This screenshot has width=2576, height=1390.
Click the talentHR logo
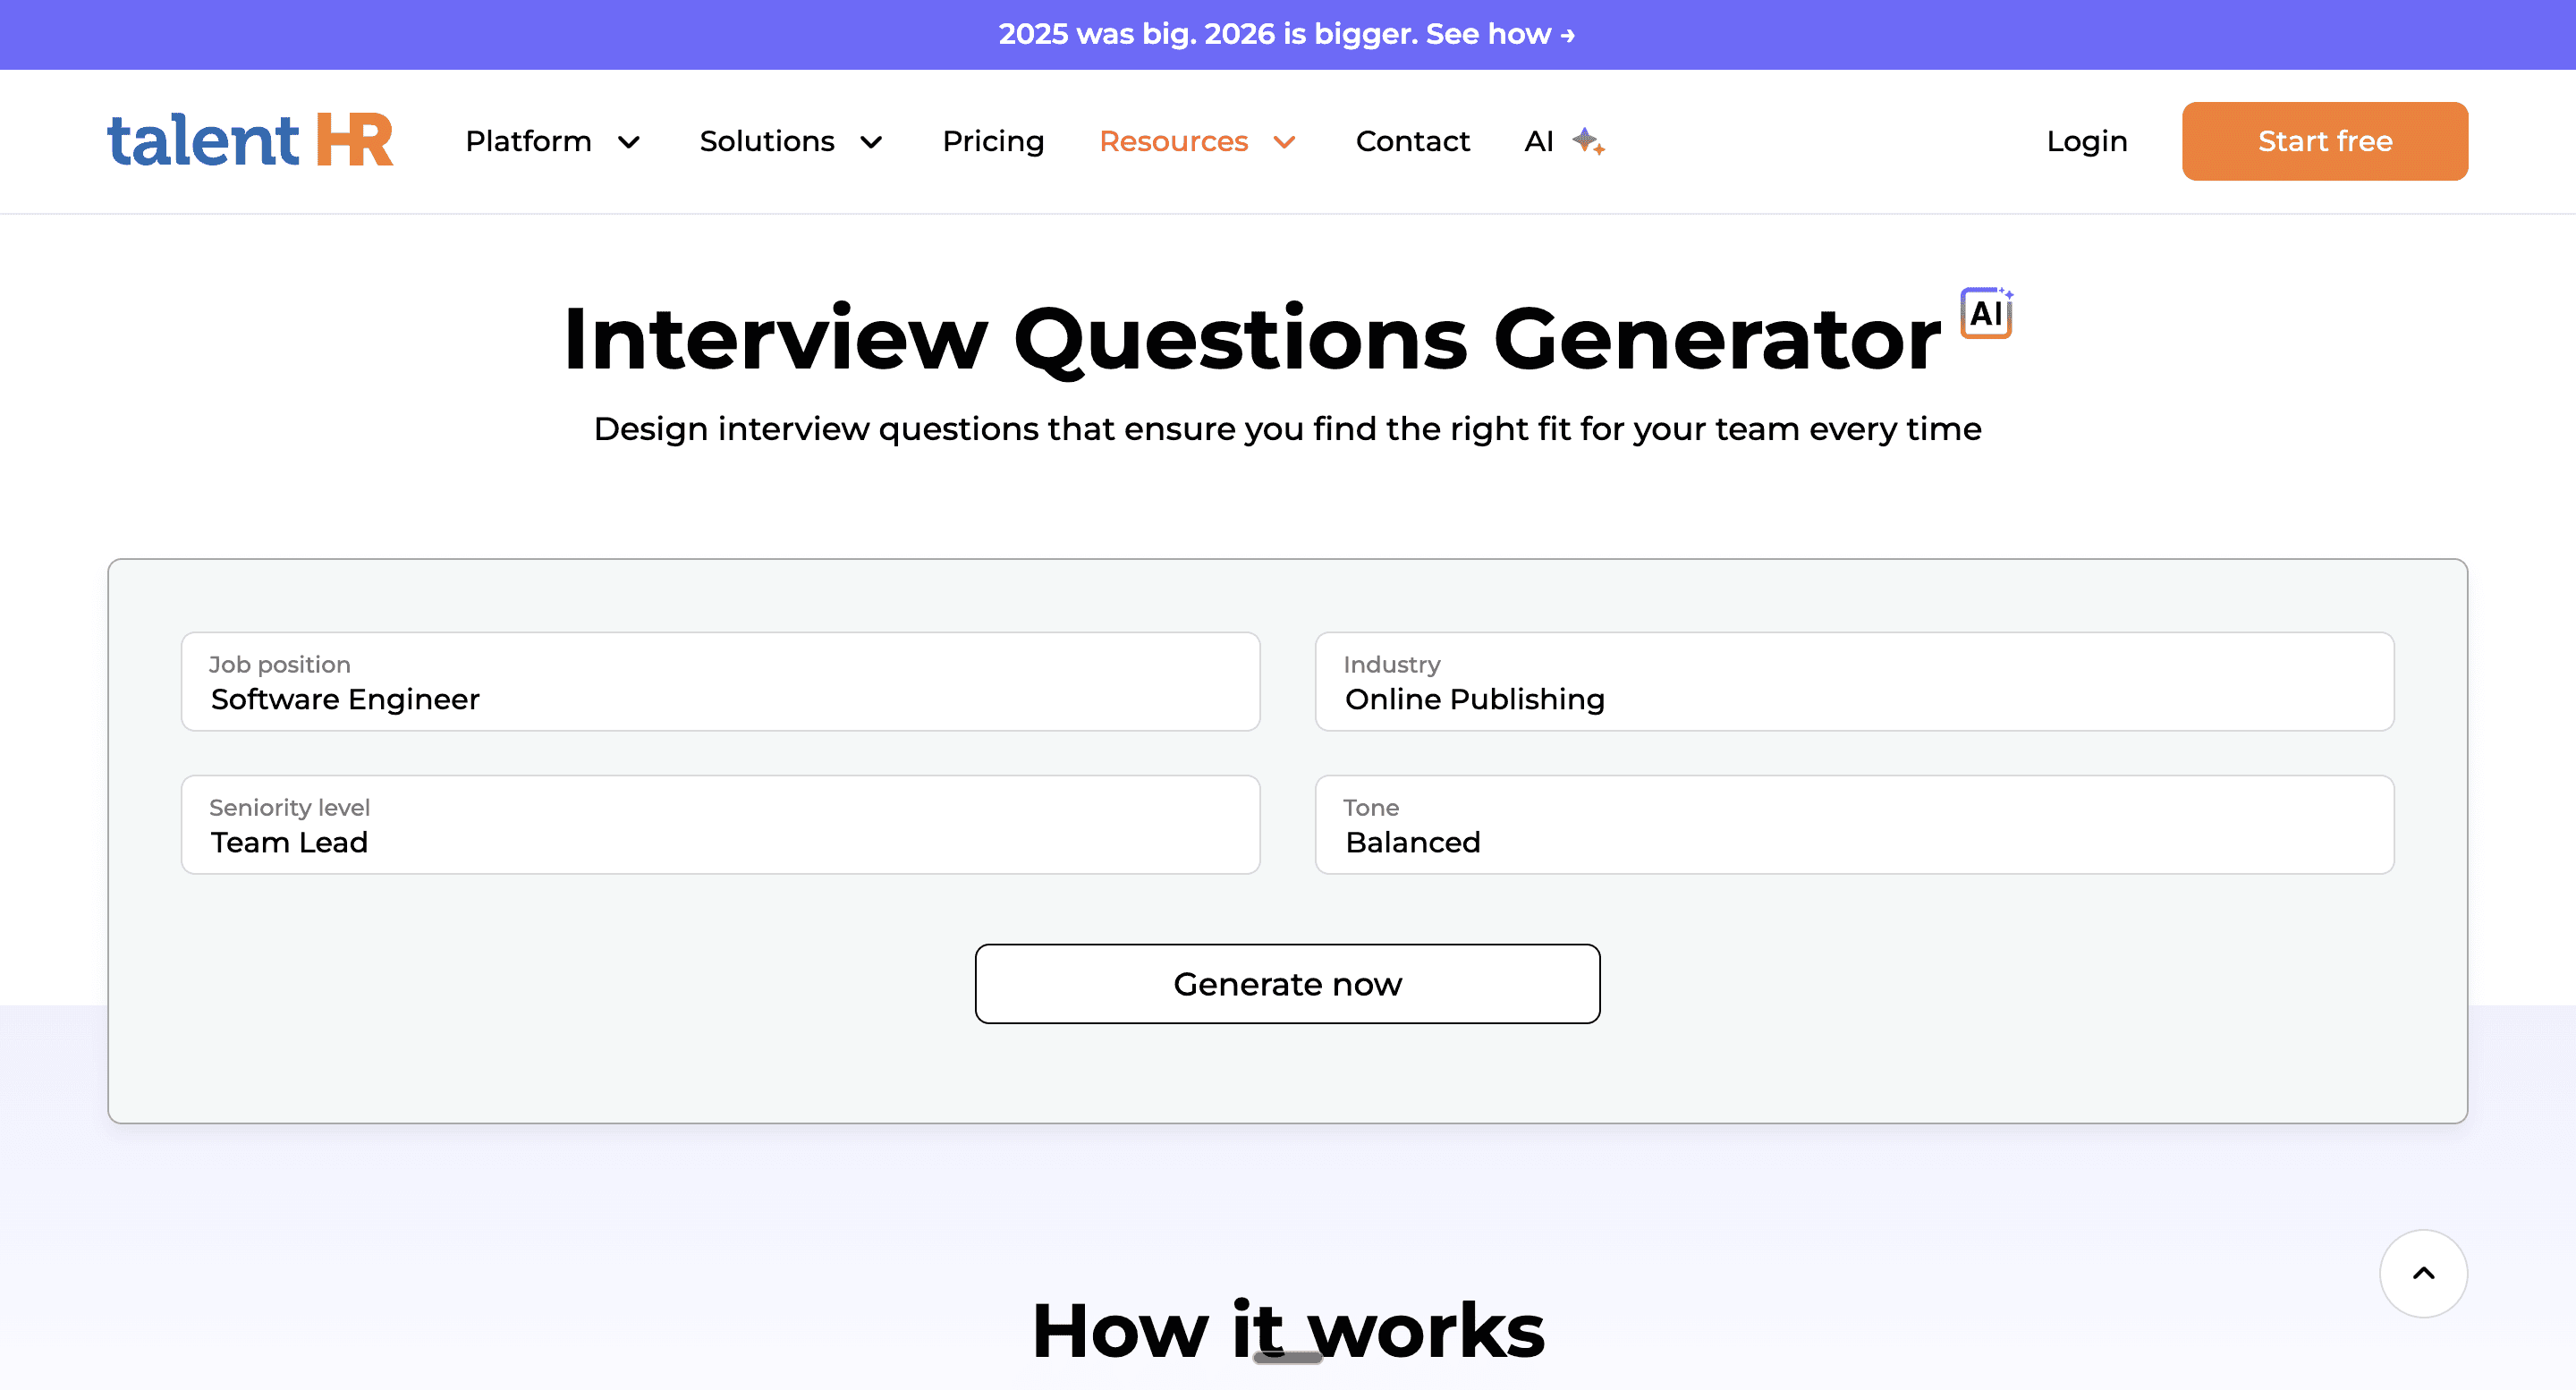tap(250, 140)
